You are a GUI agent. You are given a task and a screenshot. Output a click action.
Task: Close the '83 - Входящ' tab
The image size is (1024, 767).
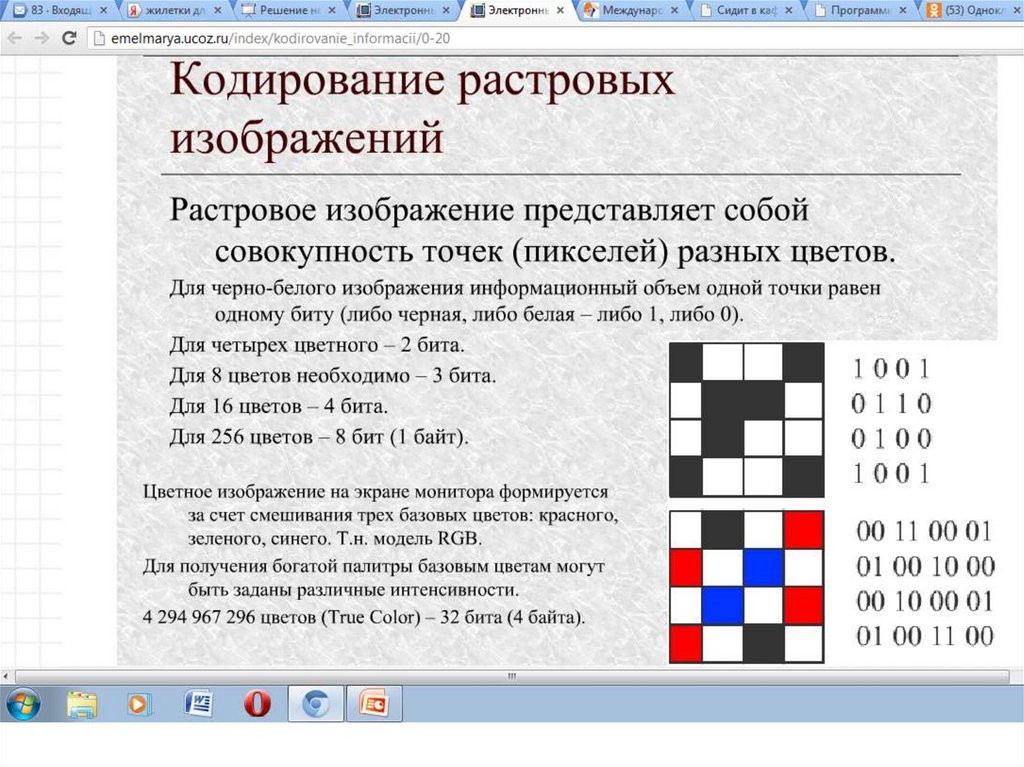click(x=103, y=10)
